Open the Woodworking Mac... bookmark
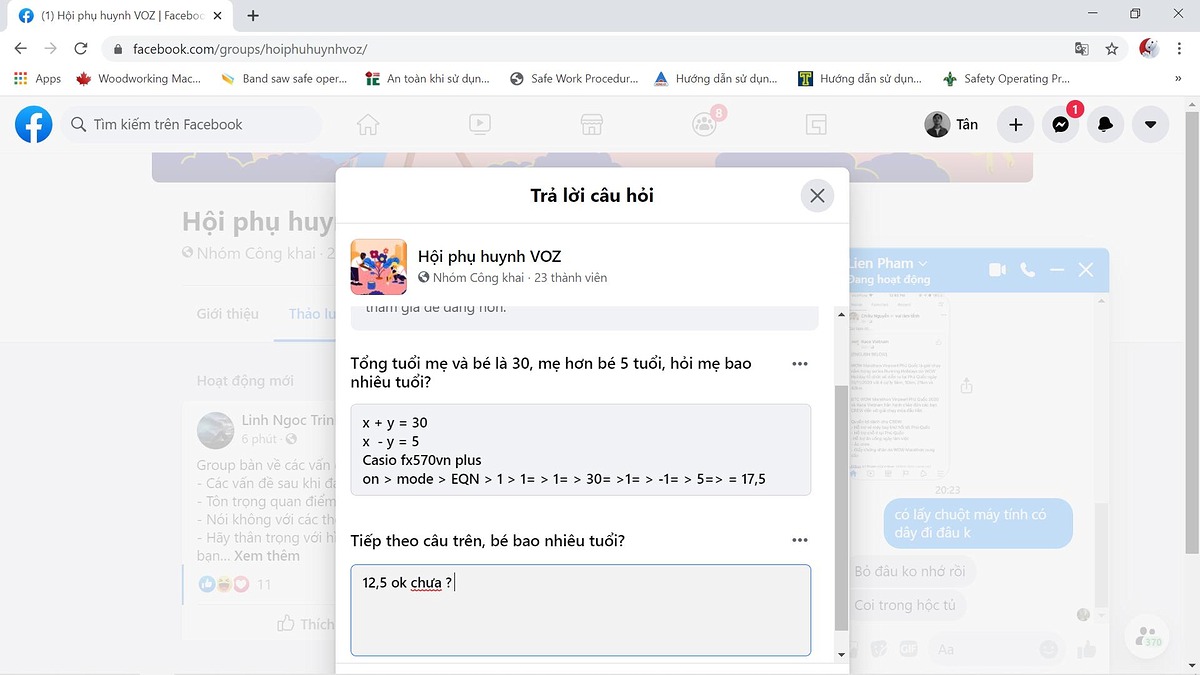 coord(139,78)
